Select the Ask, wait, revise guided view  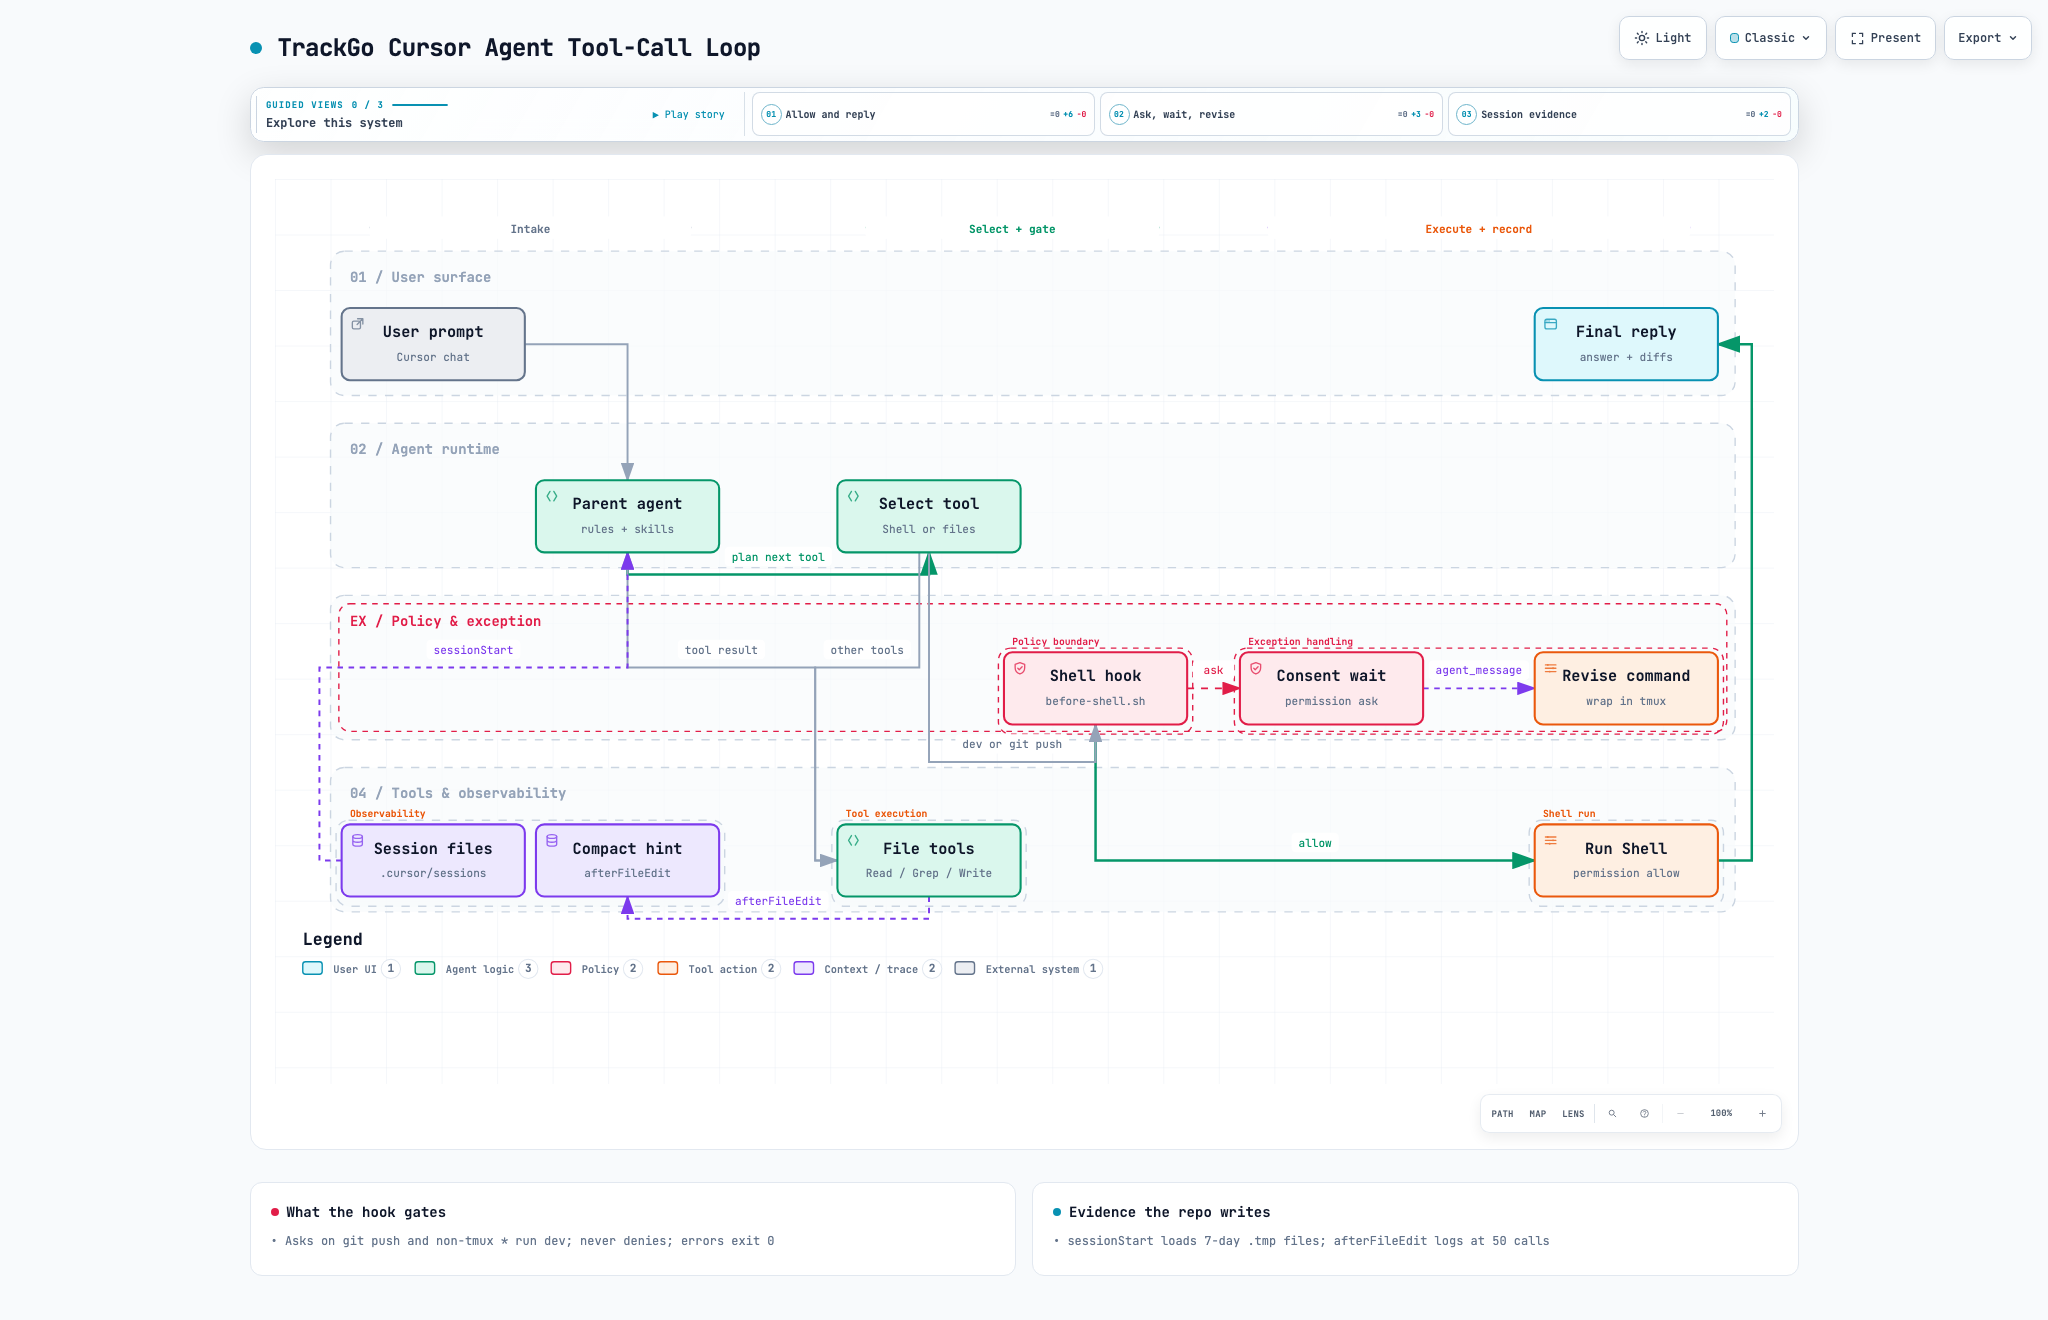pyautogui.click(x=1271, y=114)
